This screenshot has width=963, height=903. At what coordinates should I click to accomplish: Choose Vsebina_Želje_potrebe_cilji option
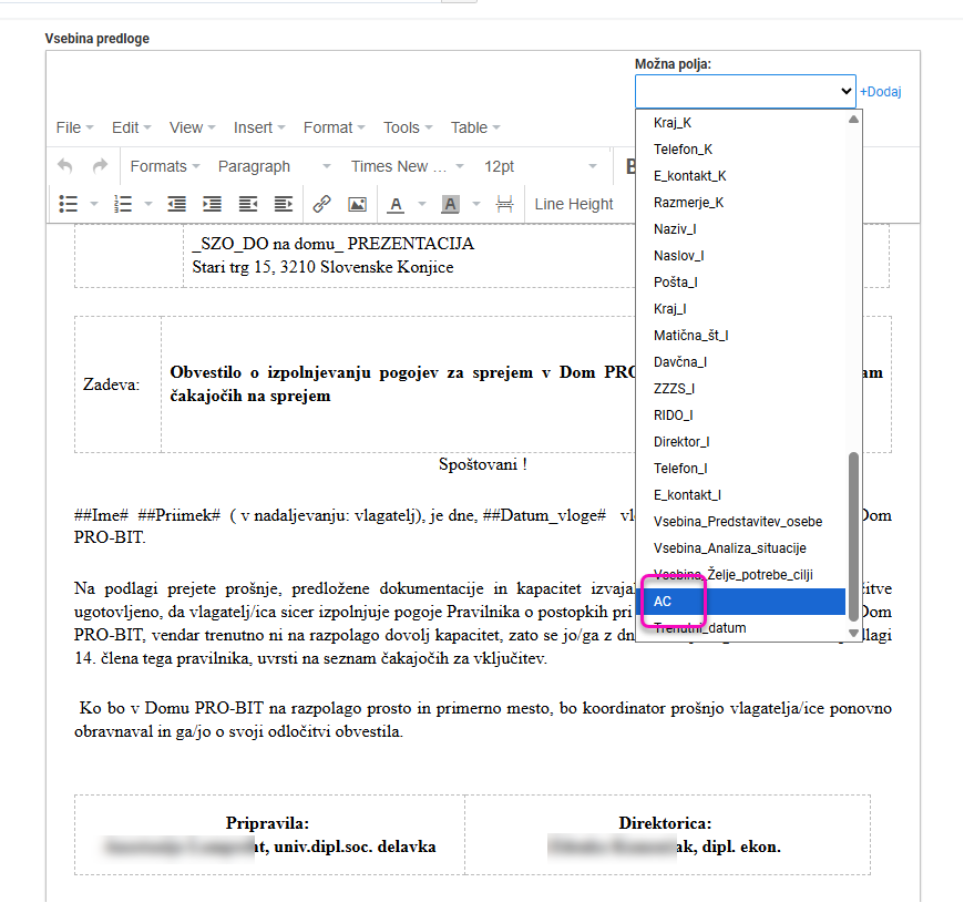(741, 575)
